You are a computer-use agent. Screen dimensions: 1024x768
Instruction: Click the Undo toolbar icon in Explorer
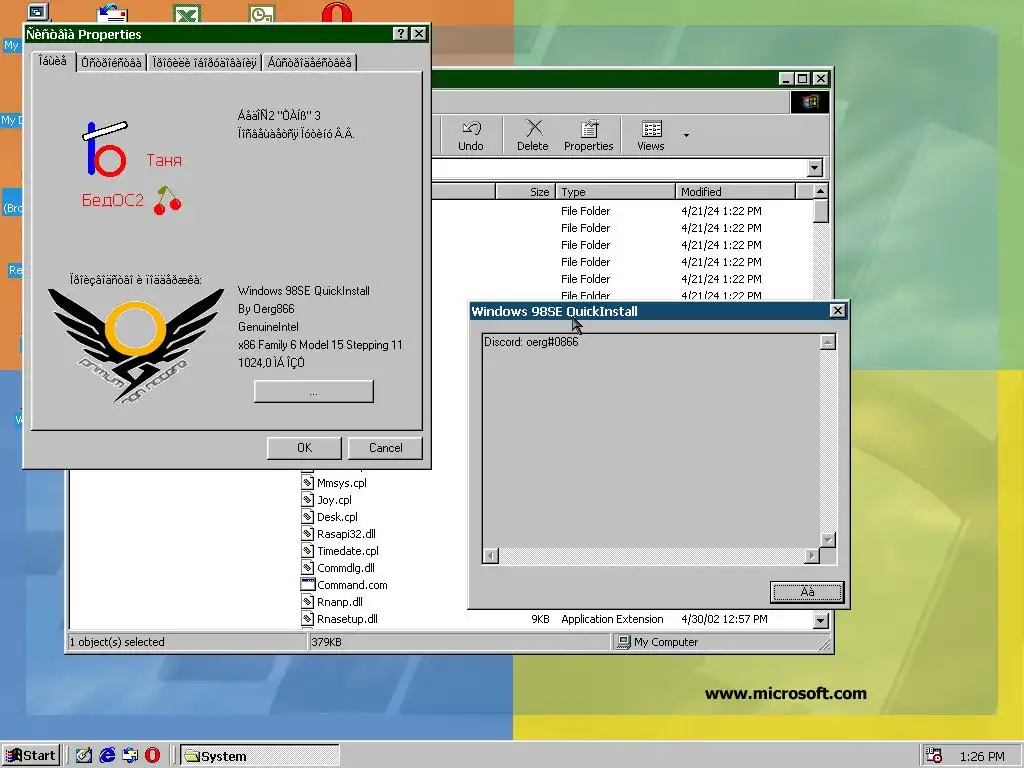[x=471, y=135]
